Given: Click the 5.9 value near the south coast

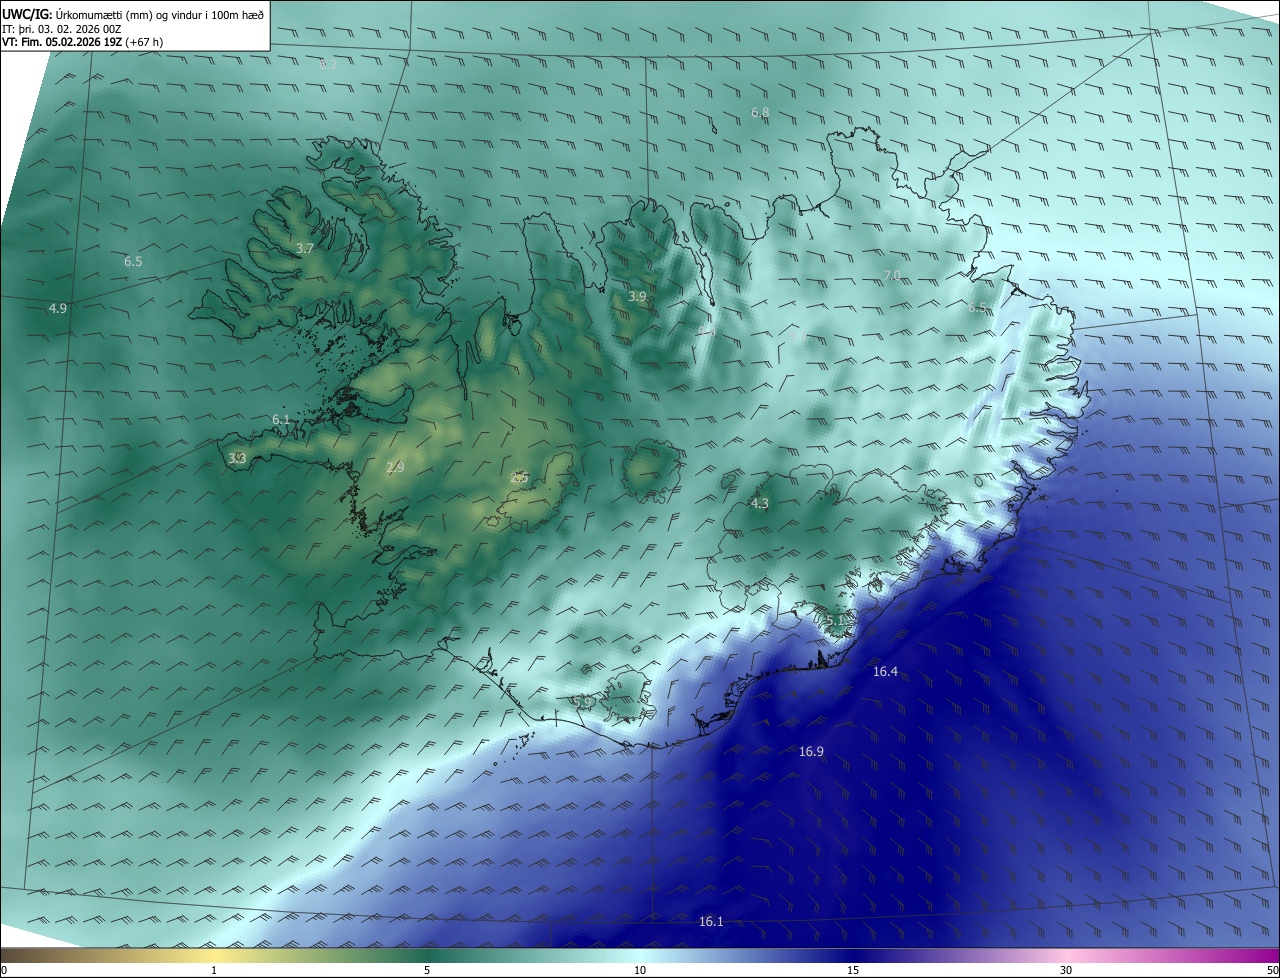Looking at the screenshot, I should 583,702.
